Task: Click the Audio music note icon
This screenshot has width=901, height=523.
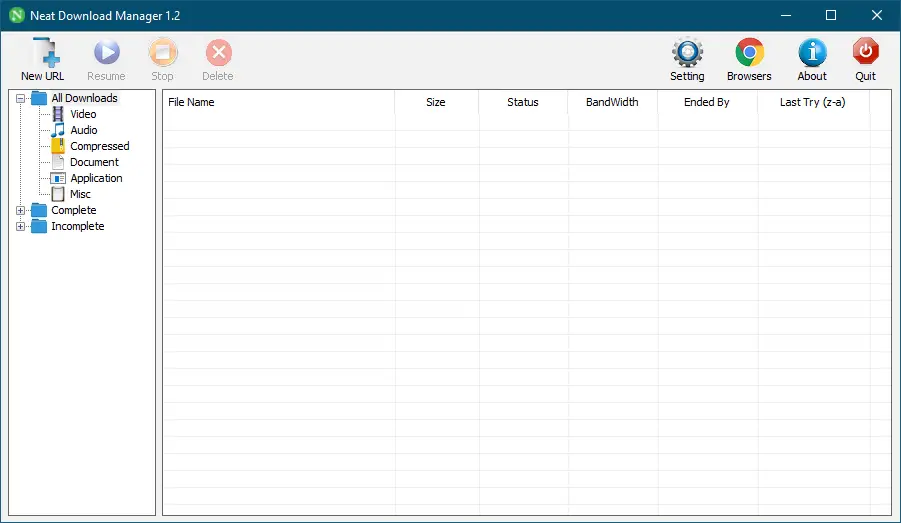Action: pos(58,130)
